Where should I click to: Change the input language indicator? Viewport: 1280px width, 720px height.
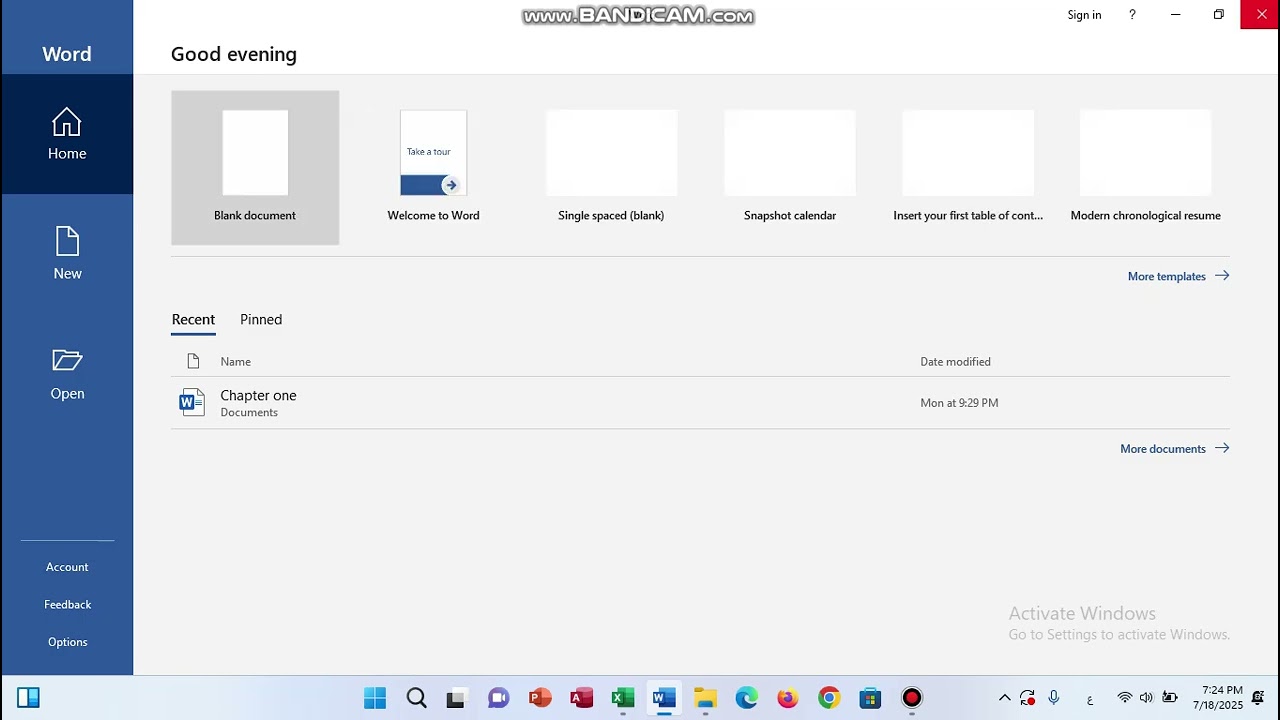point(1090,699)
